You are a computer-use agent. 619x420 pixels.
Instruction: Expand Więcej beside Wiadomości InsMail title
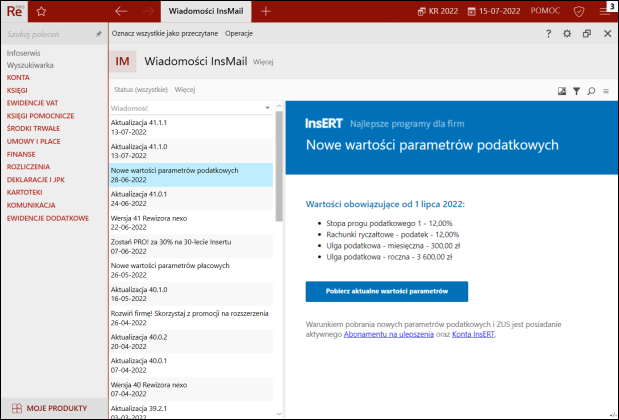click(263, 62)
